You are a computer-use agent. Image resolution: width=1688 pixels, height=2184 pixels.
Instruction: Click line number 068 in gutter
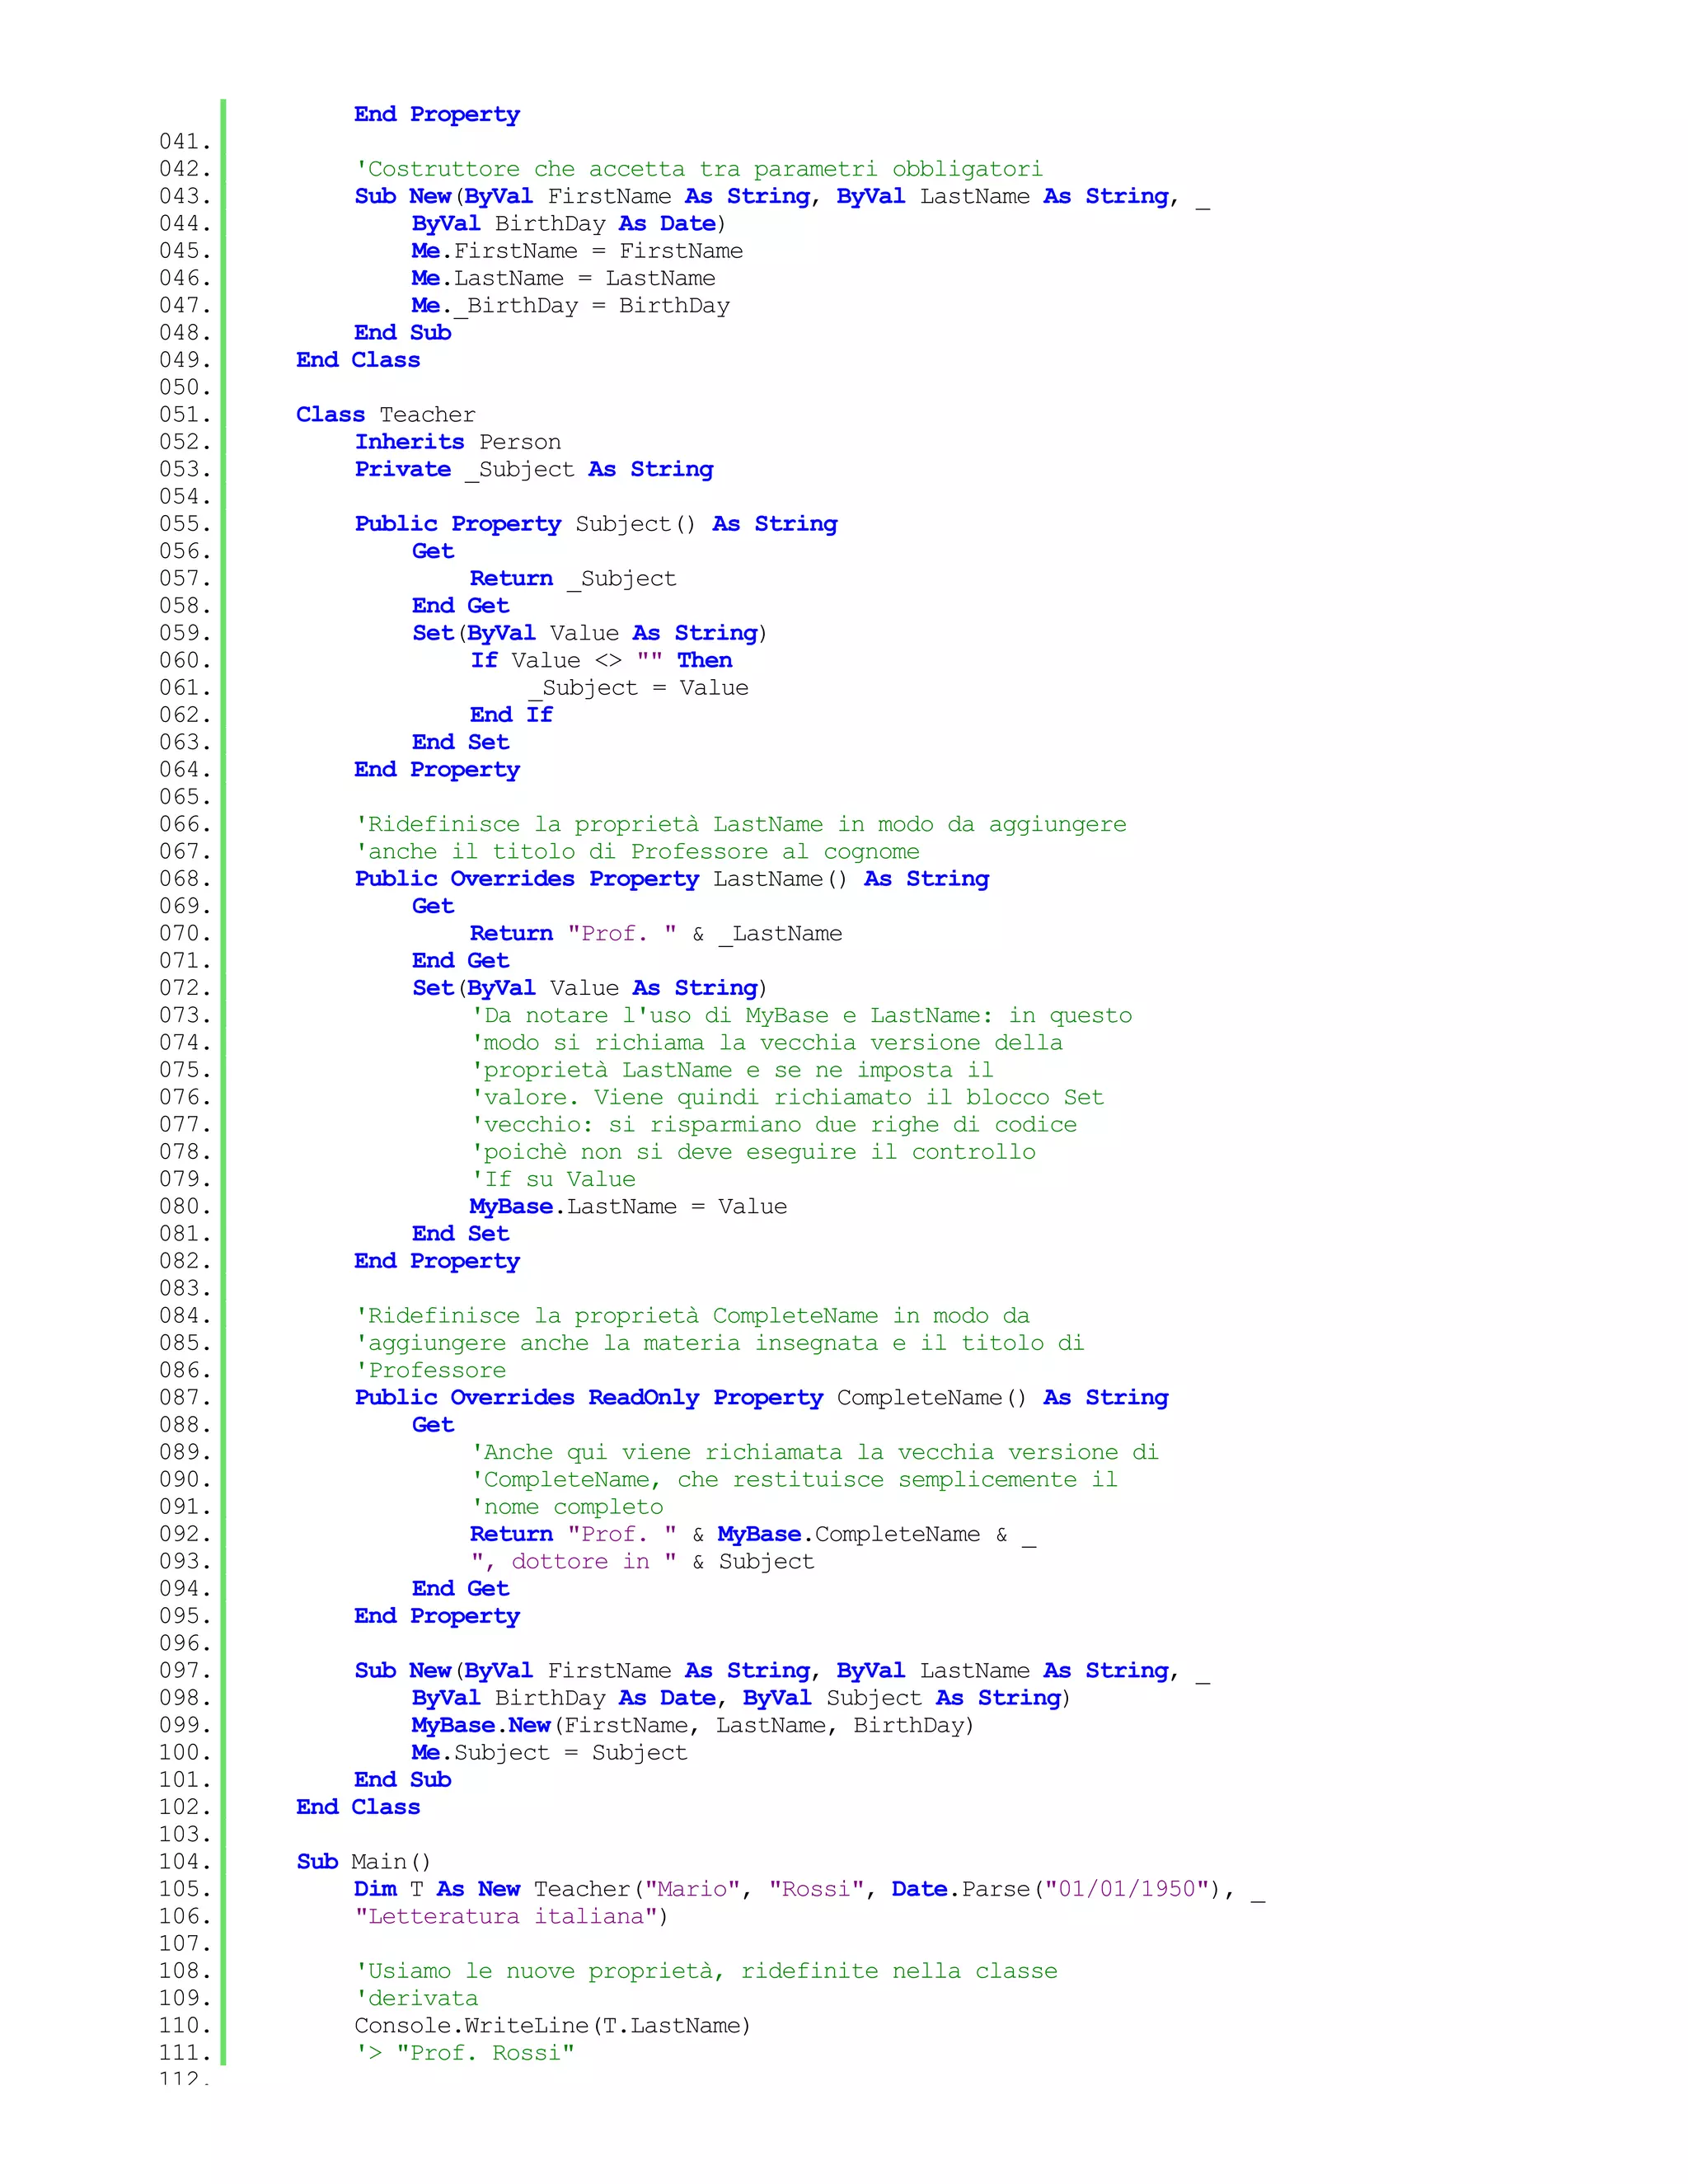tap(185, 879)
